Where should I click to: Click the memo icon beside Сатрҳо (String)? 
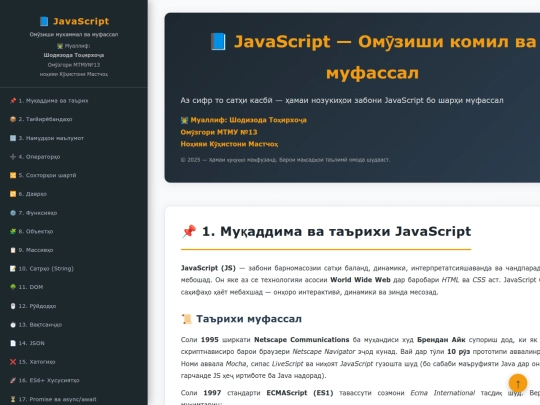tap(13, 269)
